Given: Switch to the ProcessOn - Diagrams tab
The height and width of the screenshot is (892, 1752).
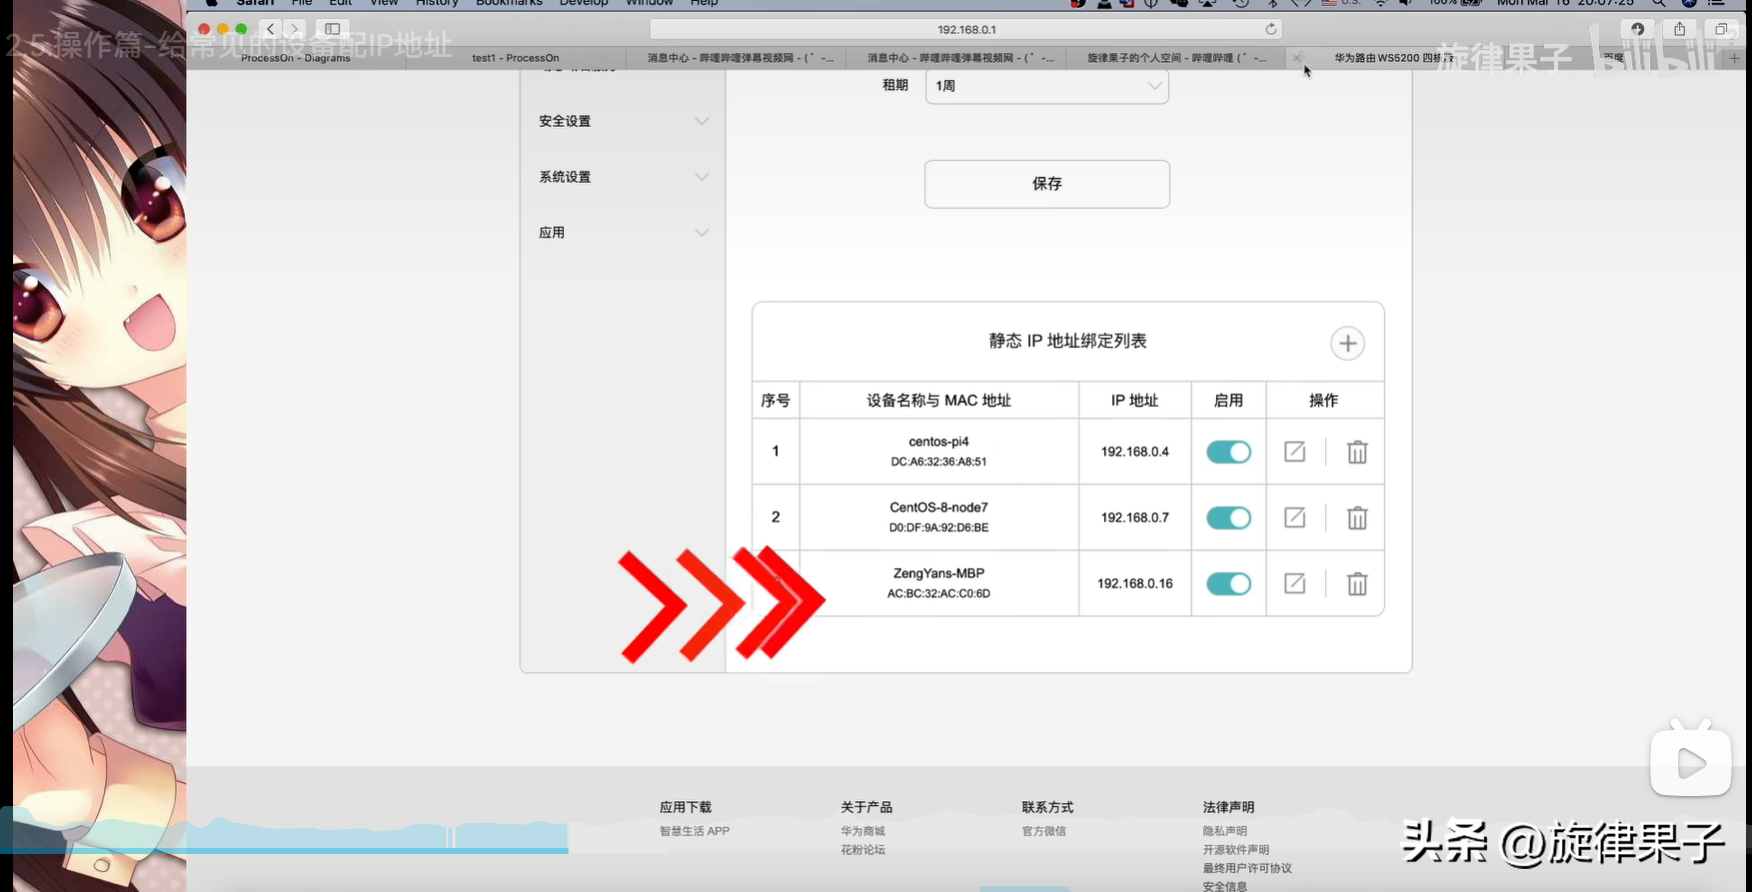Looking at the screenshot, I should tap(295, 58).
